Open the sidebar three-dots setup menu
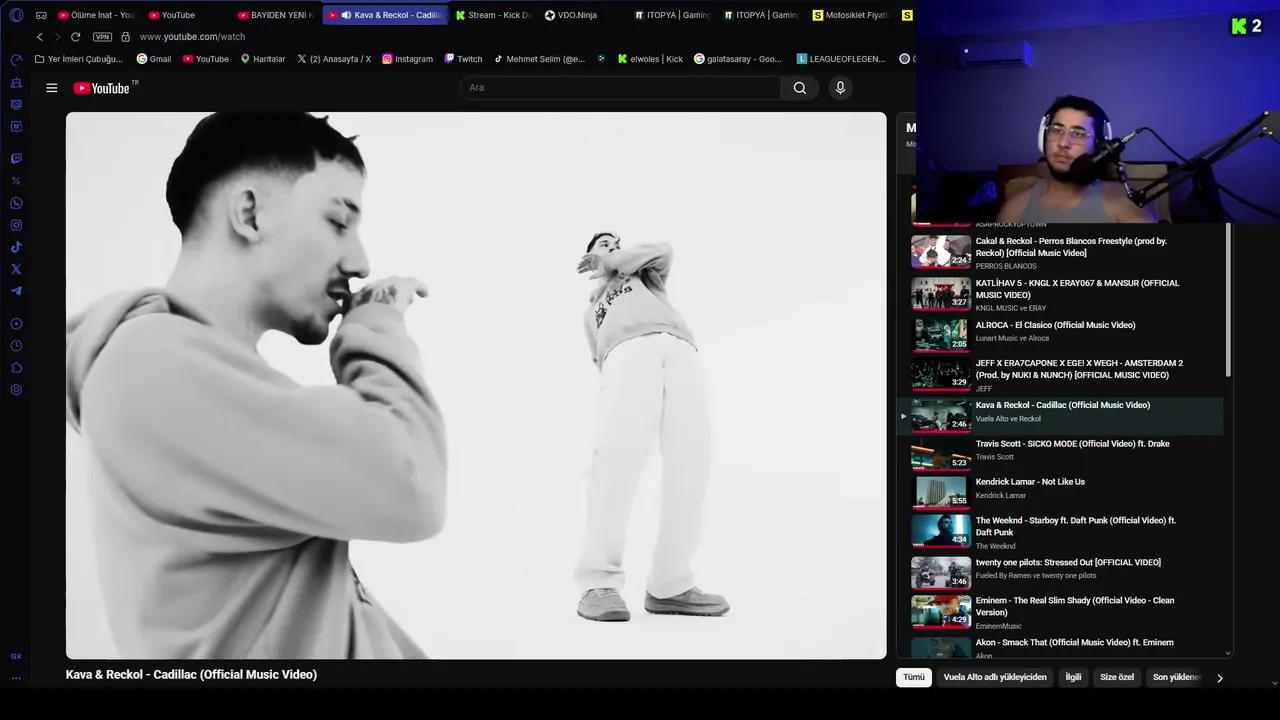Image resolution: width=1280 pixels, height=720 pixels. 16,678
